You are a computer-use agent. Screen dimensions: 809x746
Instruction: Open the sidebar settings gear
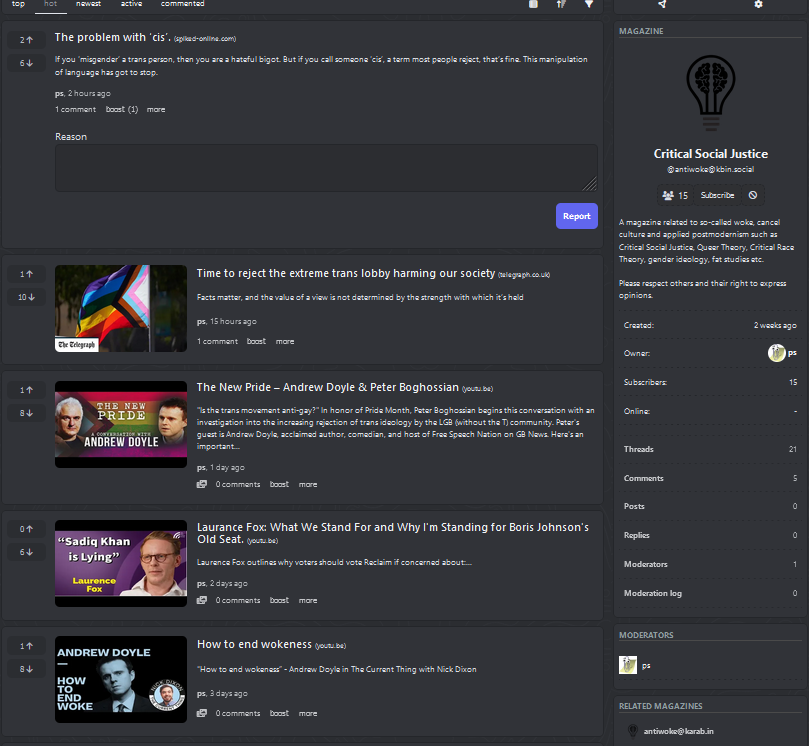tap(758, 4)
